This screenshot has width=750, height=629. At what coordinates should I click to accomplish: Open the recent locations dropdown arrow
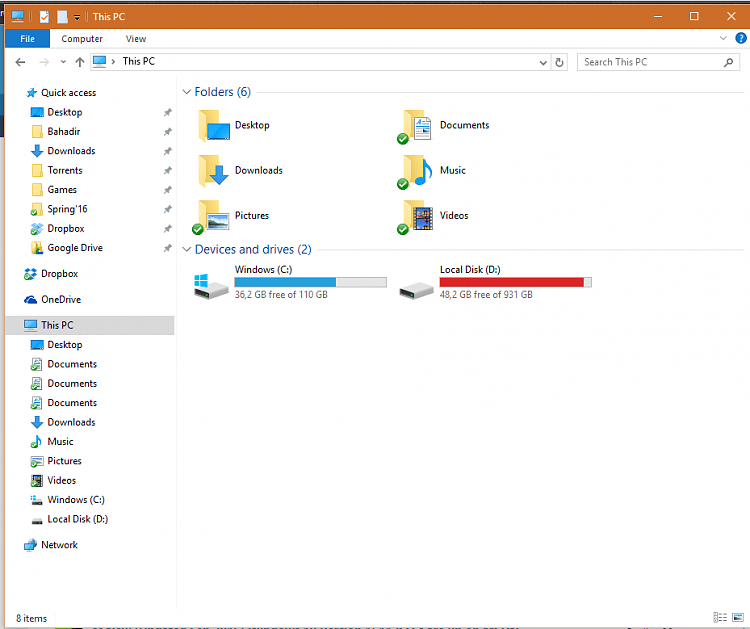63,62
